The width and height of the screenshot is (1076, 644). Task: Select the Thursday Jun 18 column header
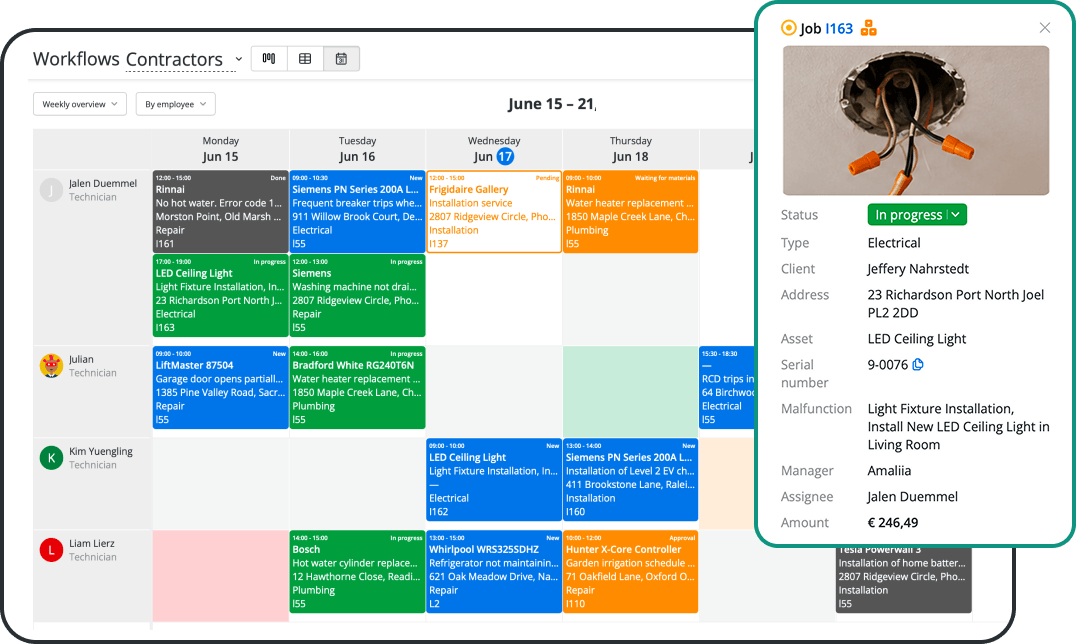[631, 149]
